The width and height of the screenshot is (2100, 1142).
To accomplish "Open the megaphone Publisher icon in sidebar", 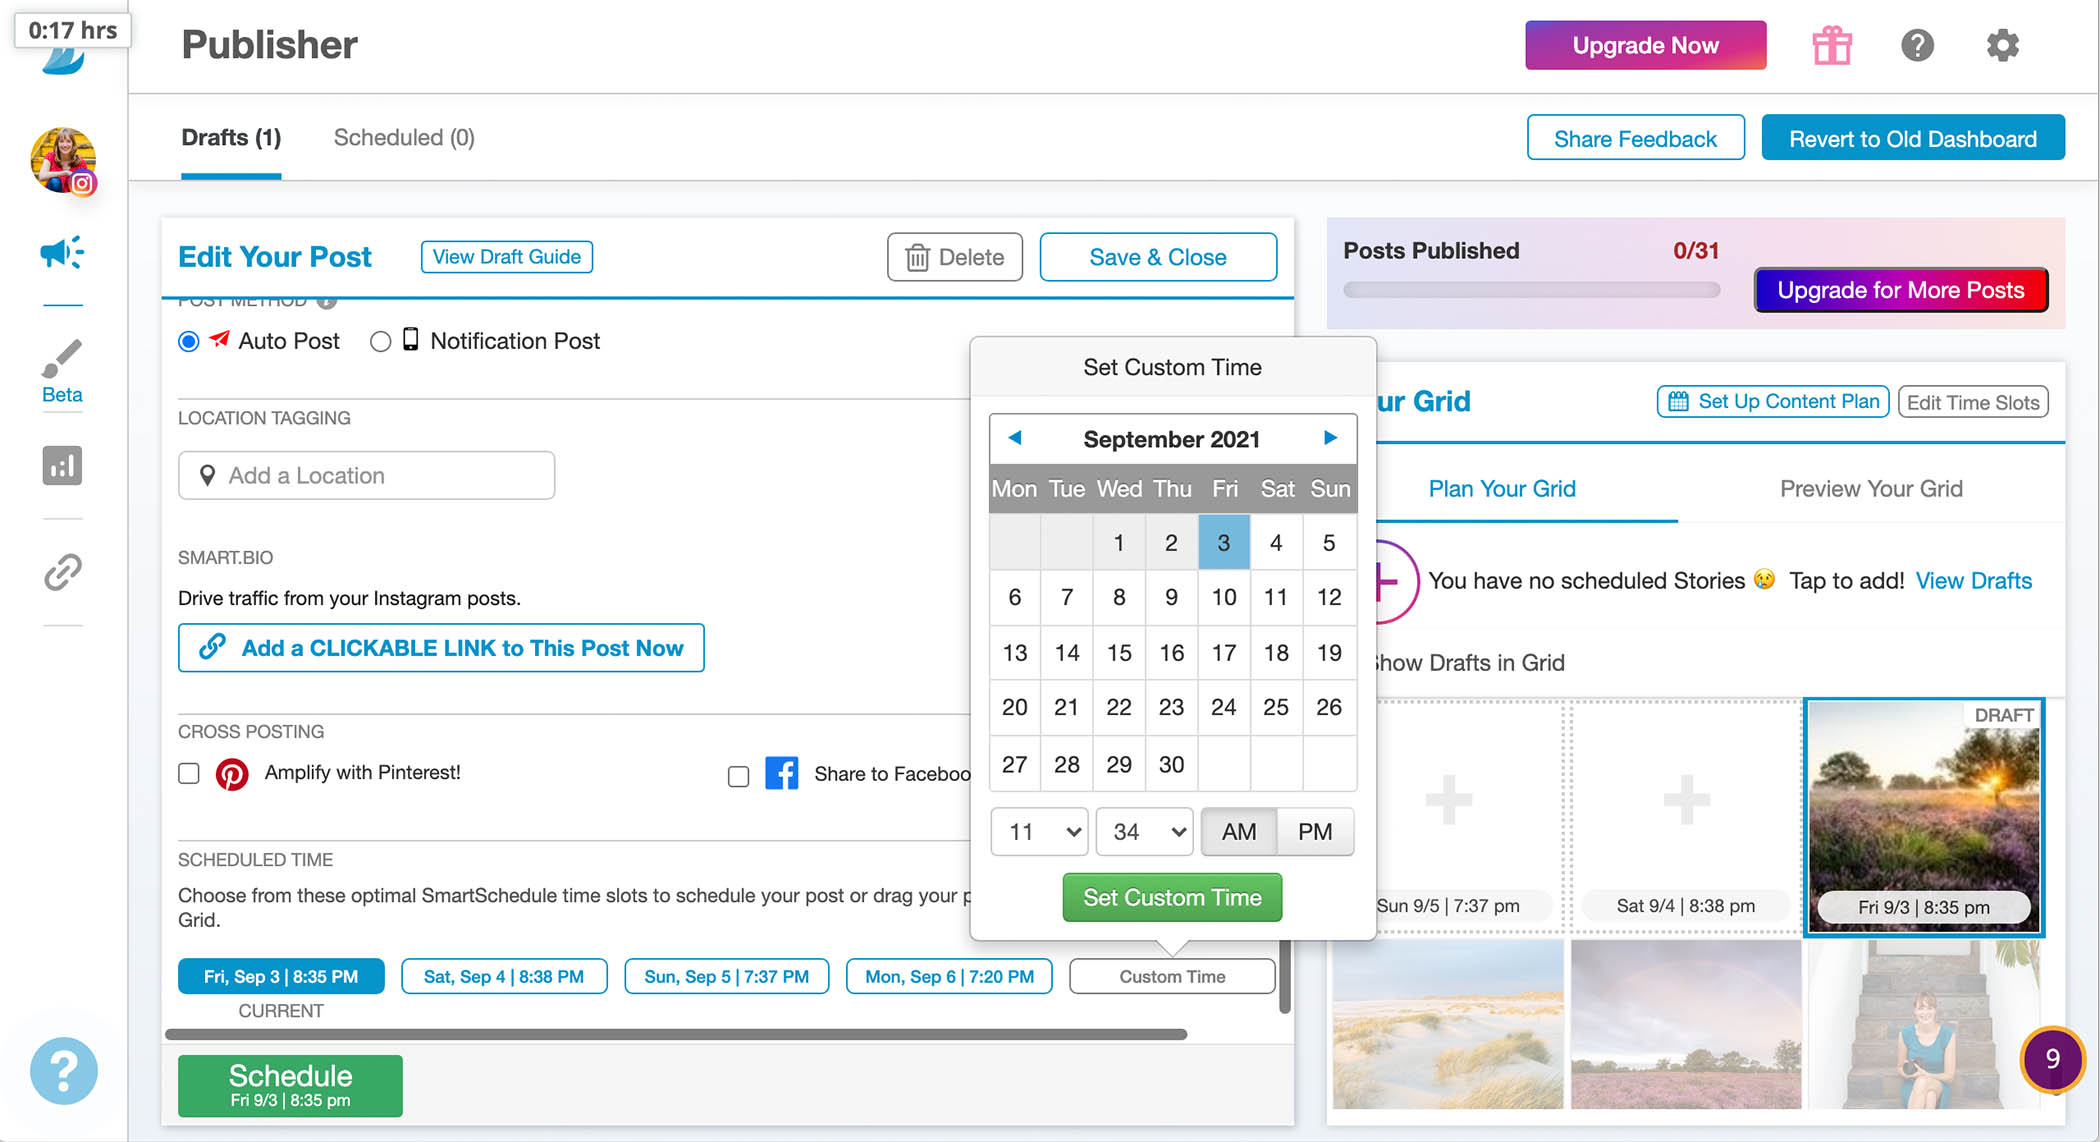I will pos(62,252).
